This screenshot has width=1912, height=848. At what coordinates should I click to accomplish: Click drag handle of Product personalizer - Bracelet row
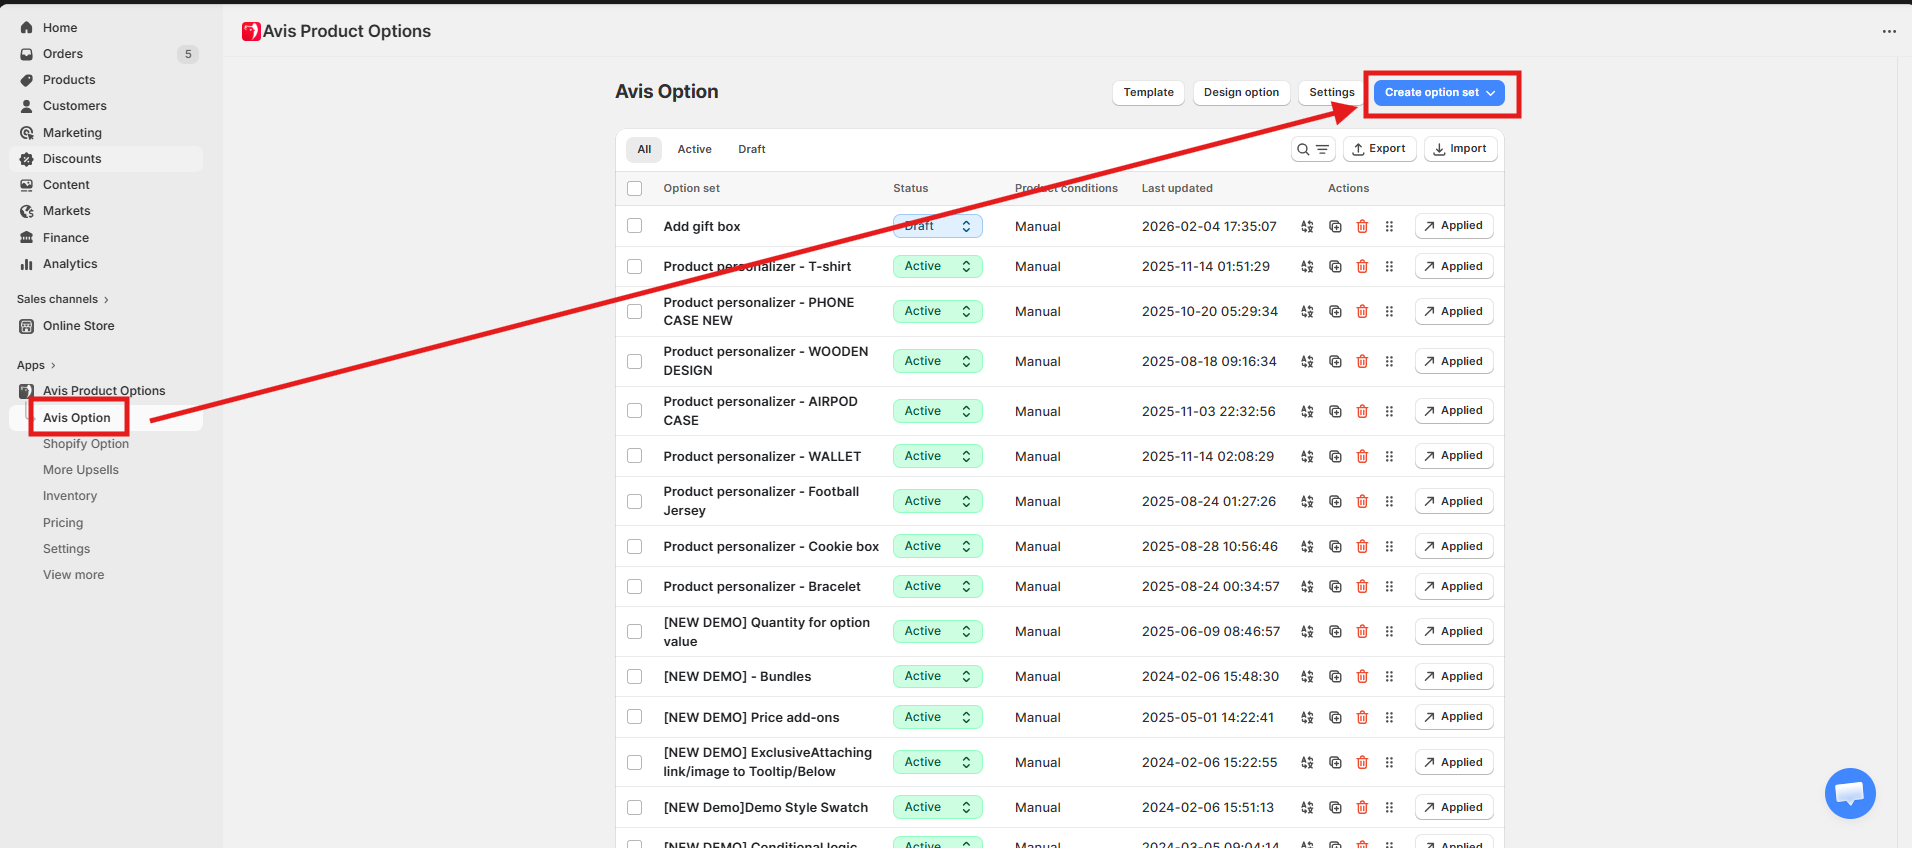click(x=1389, y=587)
